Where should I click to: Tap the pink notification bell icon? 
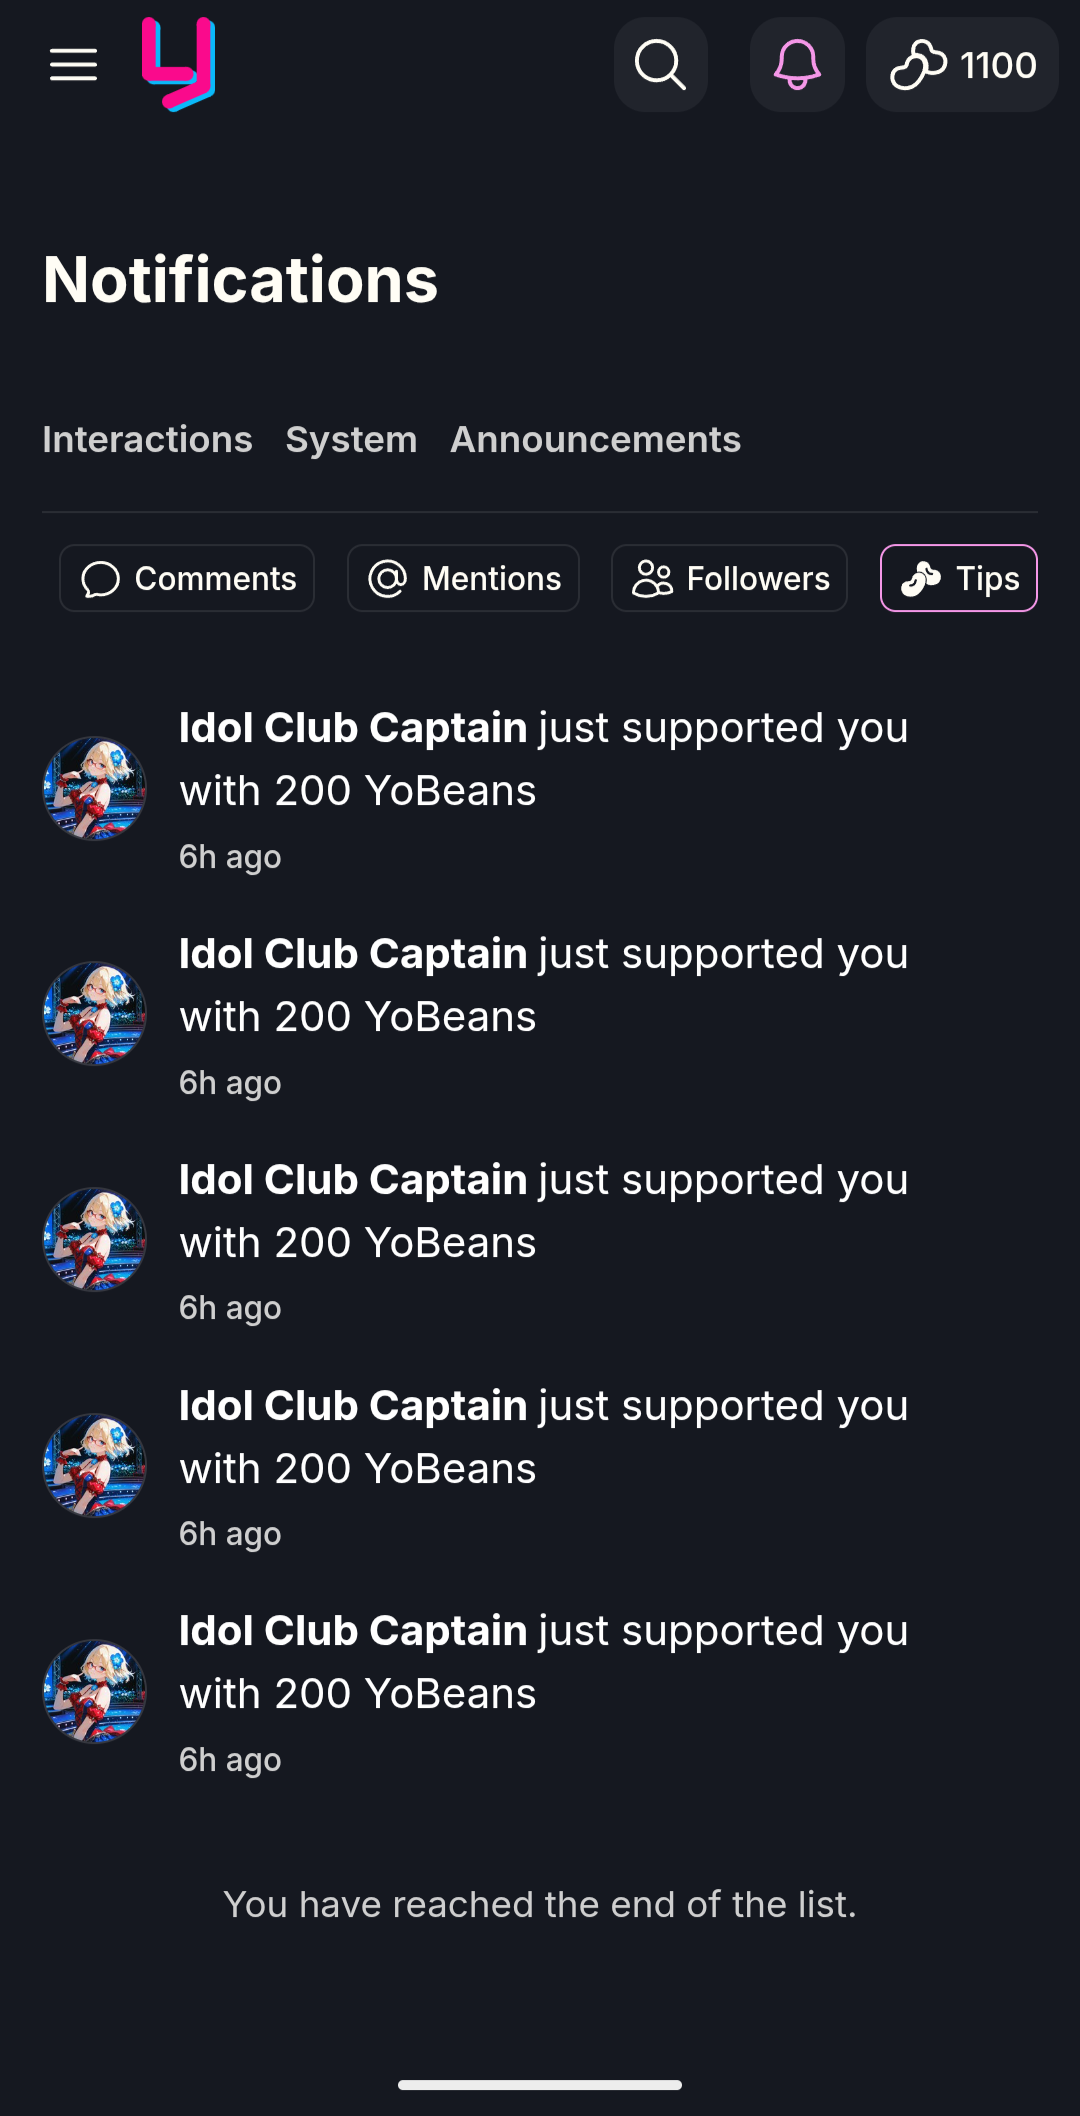pyautogui.click(x=797, y=65)
